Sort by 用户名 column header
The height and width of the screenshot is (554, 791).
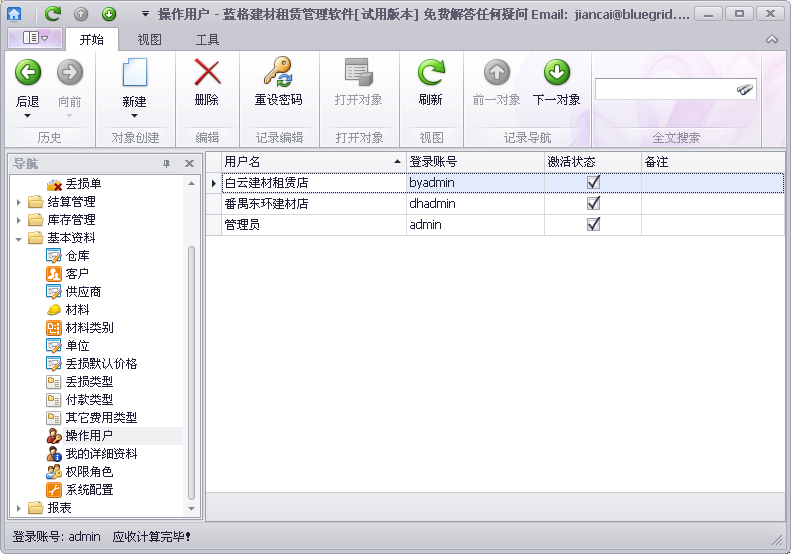point(314,162)
